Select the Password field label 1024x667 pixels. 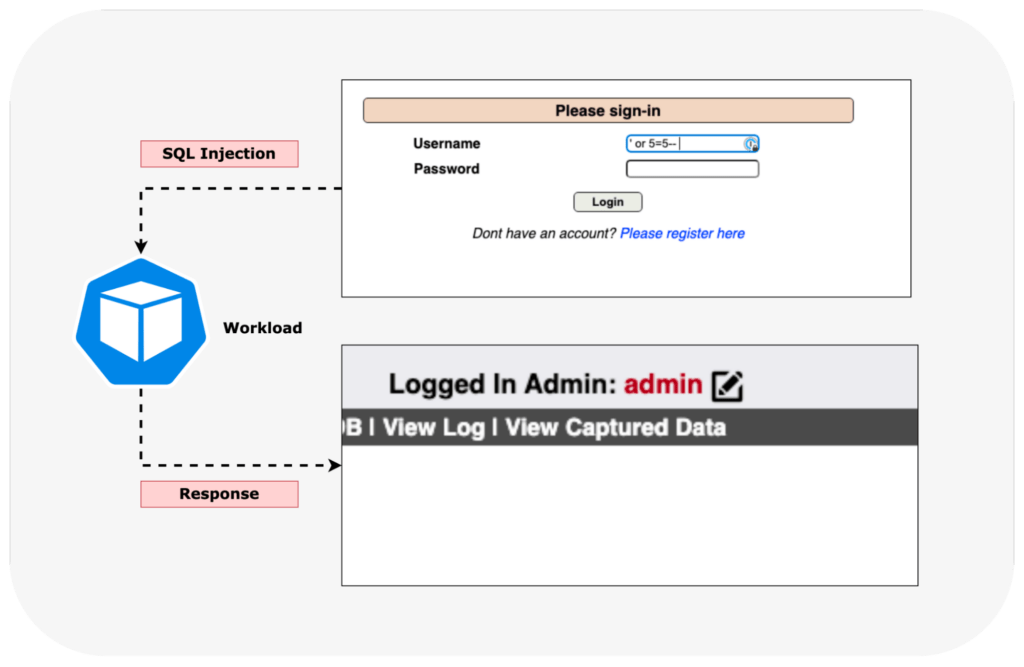(446, 168)
